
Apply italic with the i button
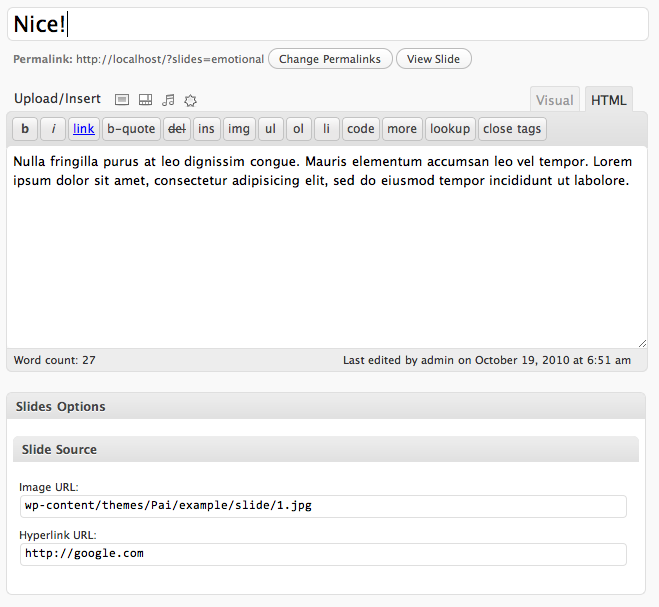click(53, 129)
